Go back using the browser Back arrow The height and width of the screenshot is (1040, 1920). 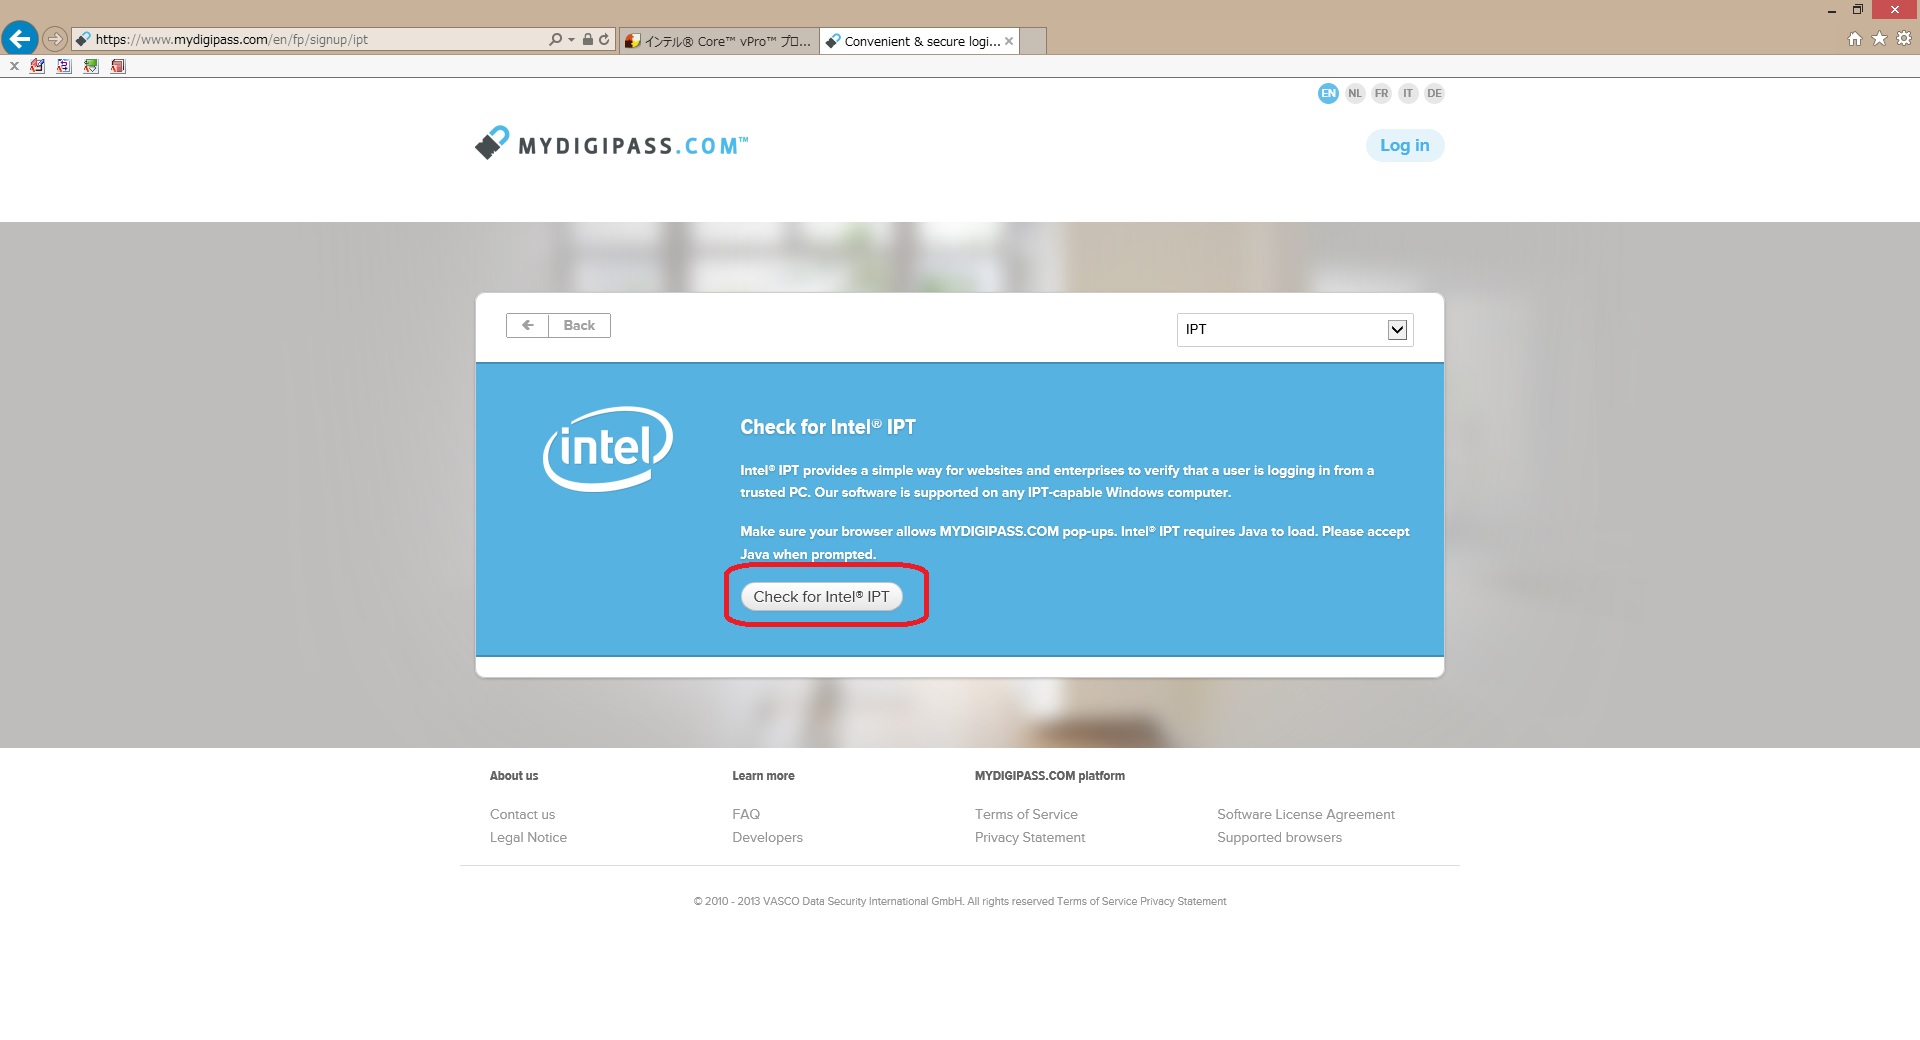[x=19, y=39]
